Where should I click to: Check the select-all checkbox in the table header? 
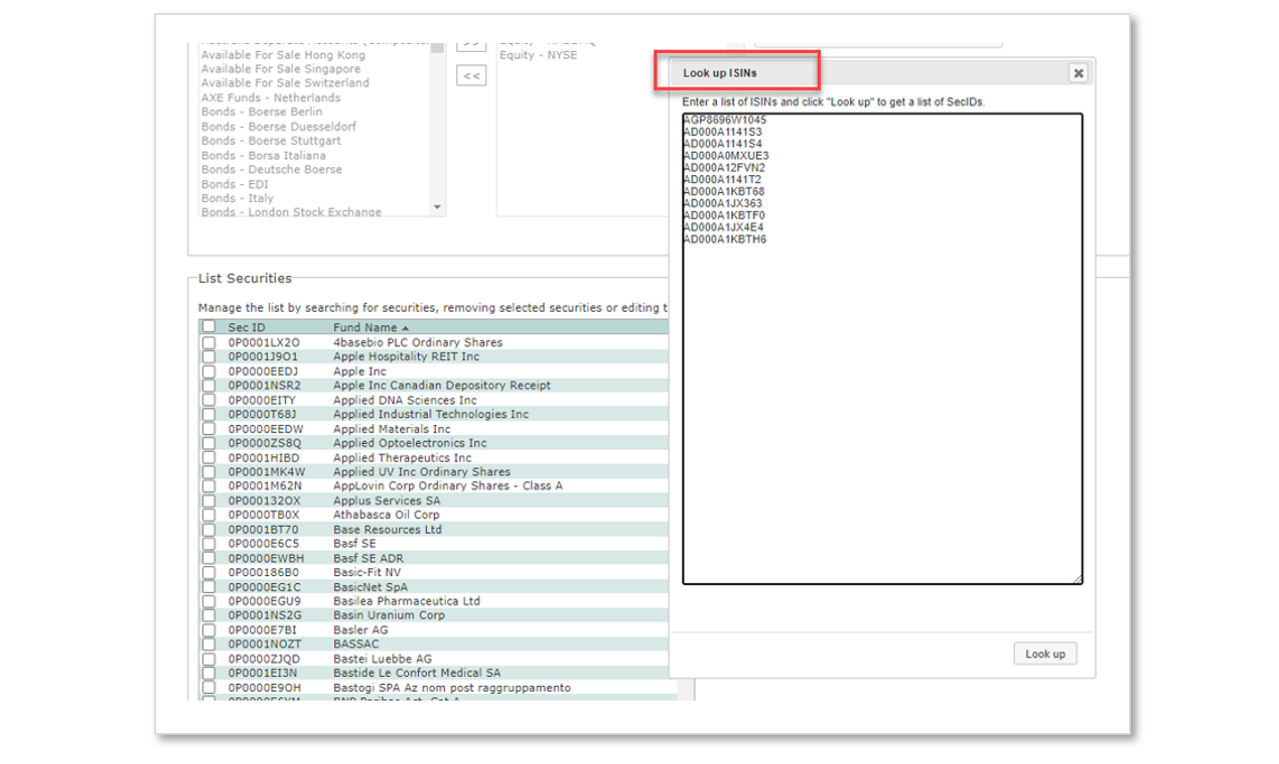[x=208, y=326]
